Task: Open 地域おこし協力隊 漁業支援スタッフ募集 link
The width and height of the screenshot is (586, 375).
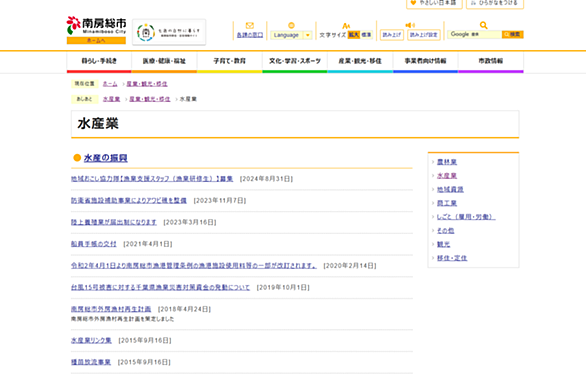Action: coord(152,179)
